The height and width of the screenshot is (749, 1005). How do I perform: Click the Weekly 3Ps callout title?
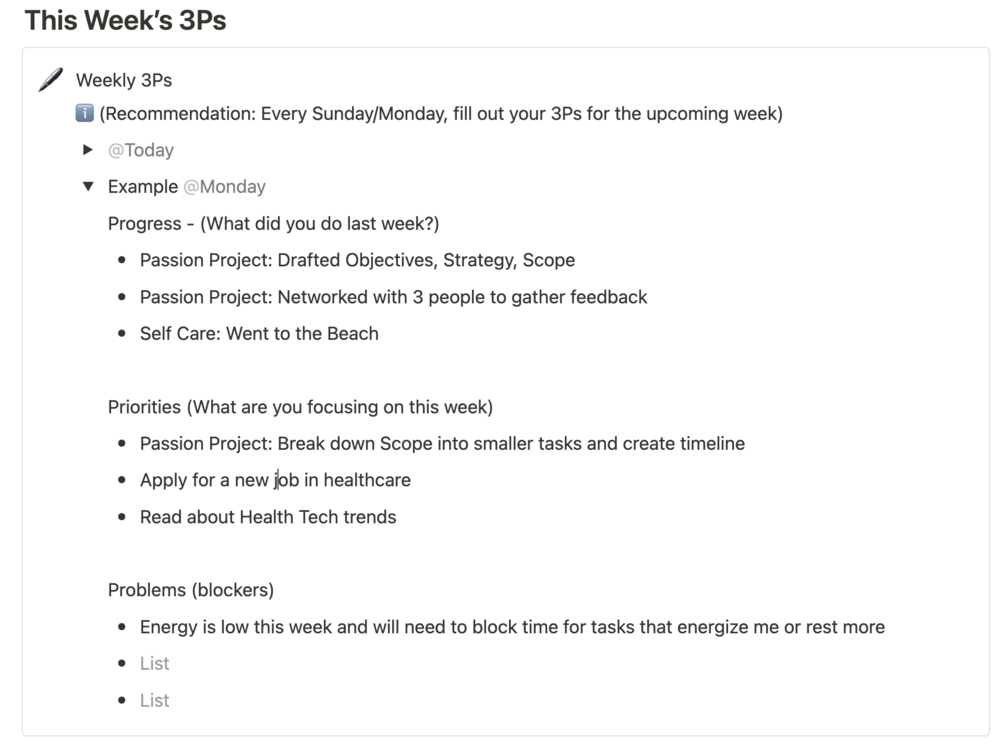[x=124, y=80]
